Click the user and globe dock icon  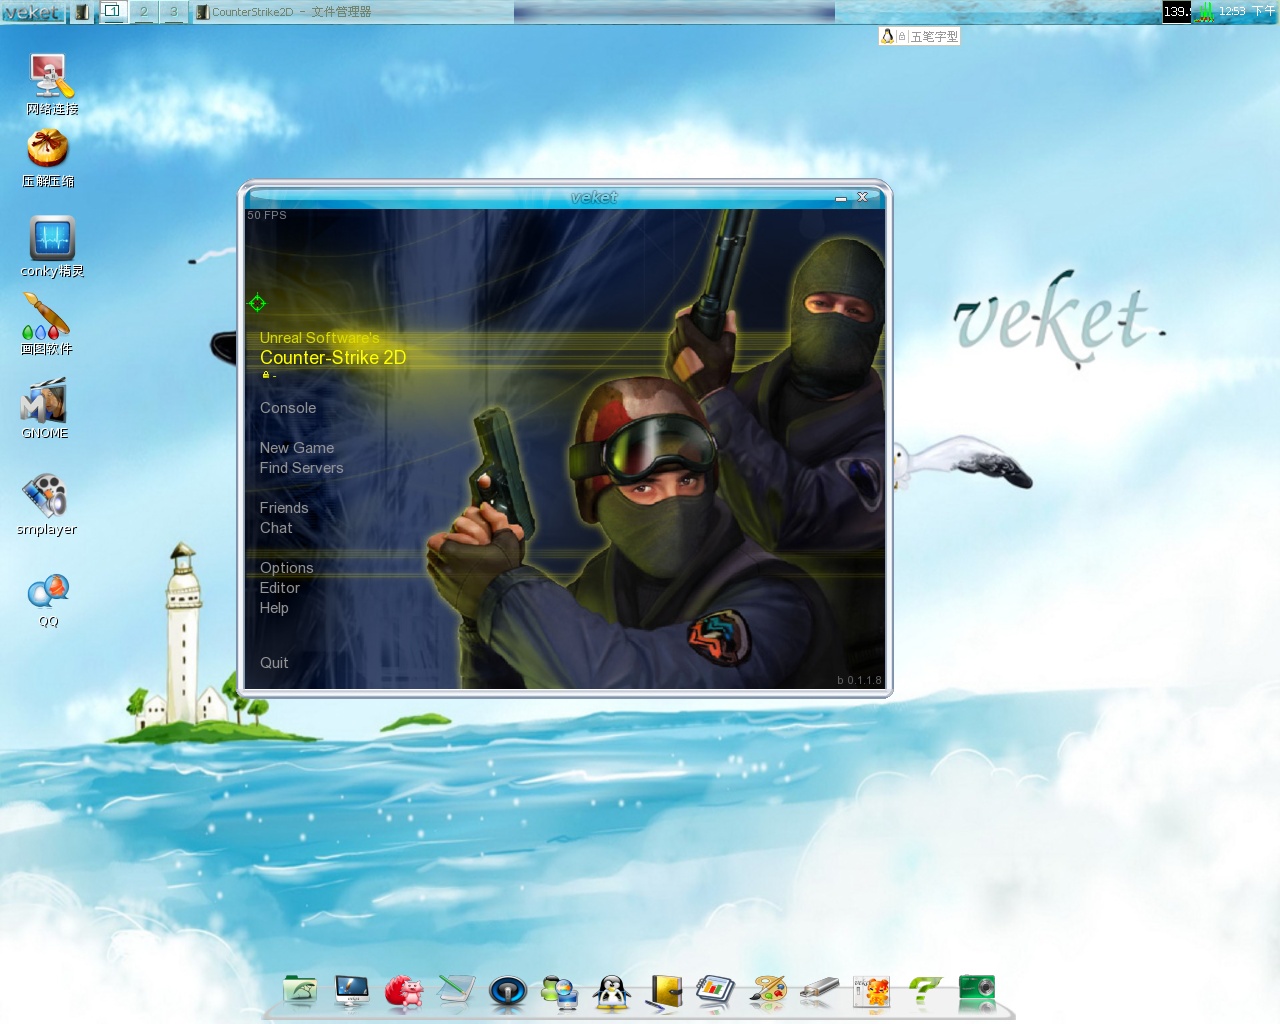coord(560,991)
